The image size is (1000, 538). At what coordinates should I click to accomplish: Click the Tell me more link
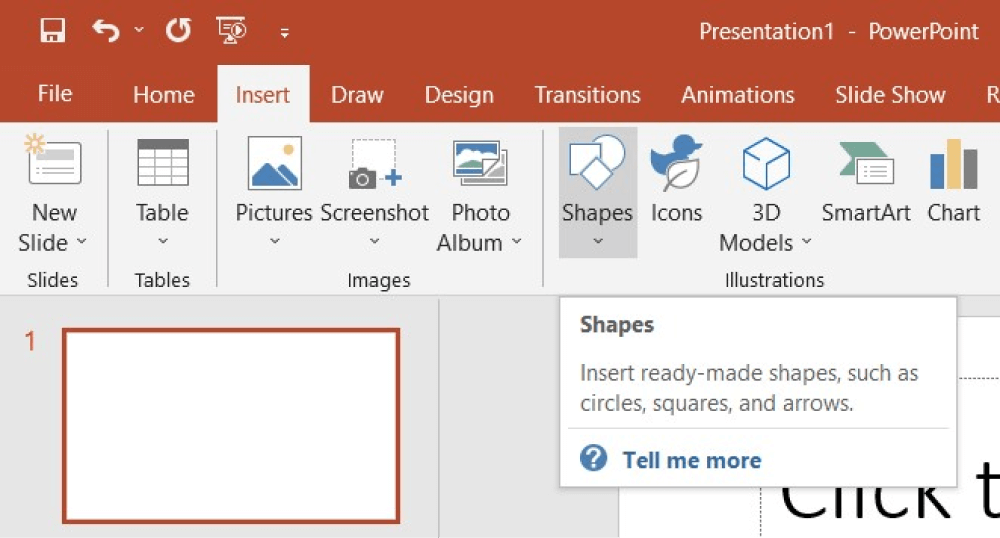[x=691, y=460]
